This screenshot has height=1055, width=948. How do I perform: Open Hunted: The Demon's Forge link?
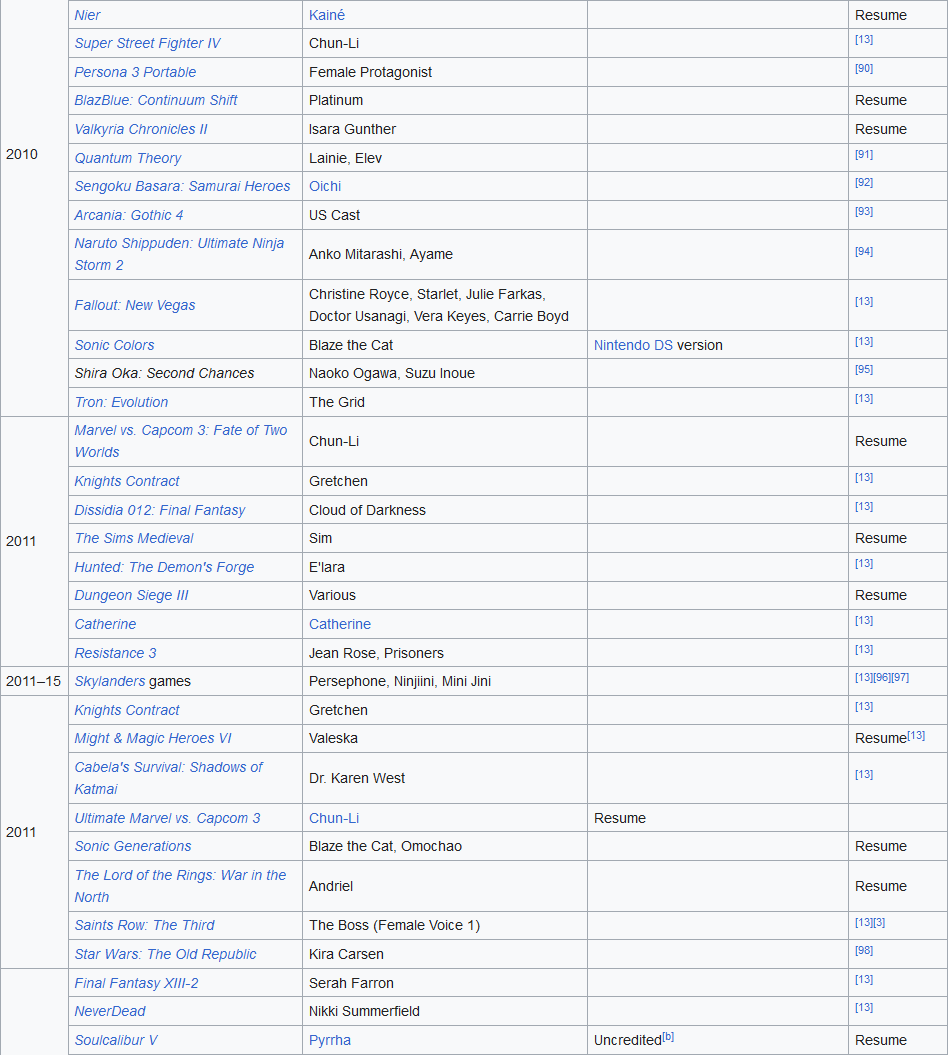[x=164, y=567]
